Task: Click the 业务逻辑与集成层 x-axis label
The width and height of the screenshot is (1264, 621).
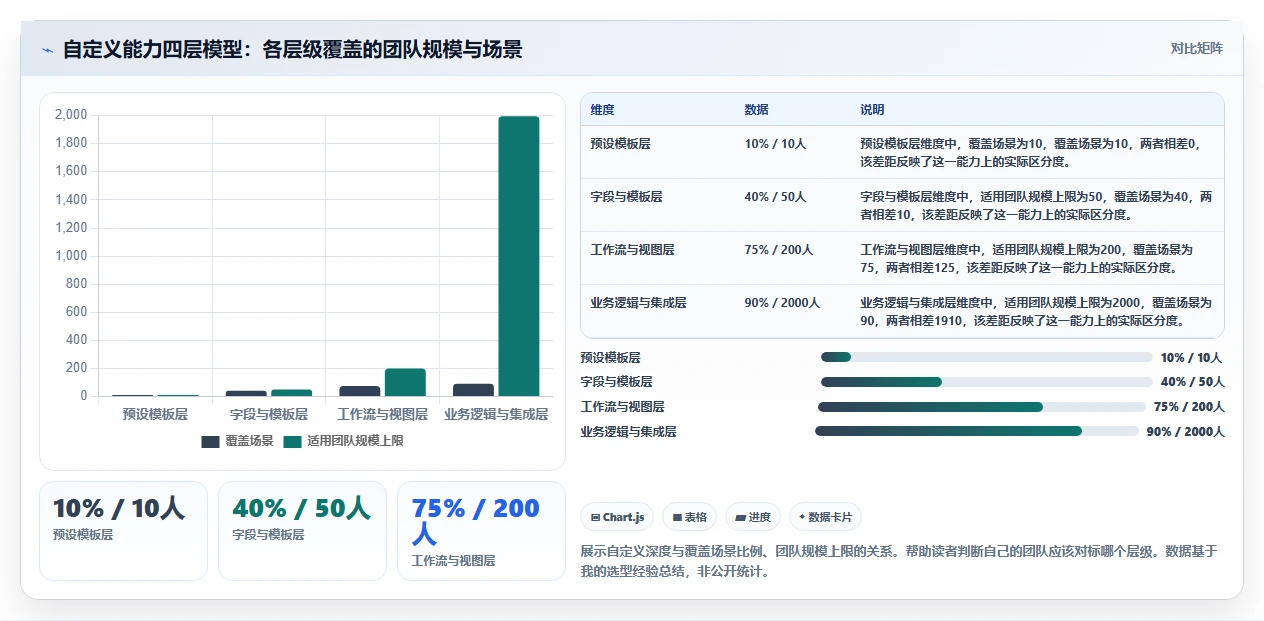Action: pyautogui.click(x=496, y=414)
